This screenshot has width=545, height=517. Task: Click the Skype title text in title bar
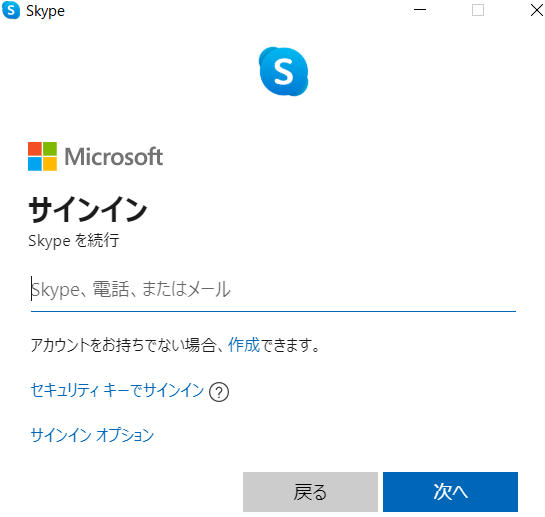pyautogui.click(x=46, y=11)
